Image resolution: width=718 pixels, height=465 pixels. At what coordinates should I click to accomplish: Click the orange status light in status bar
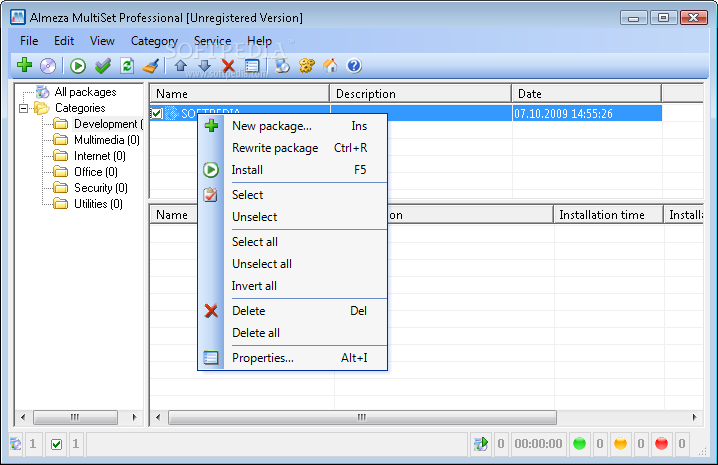tap(620, 443)
